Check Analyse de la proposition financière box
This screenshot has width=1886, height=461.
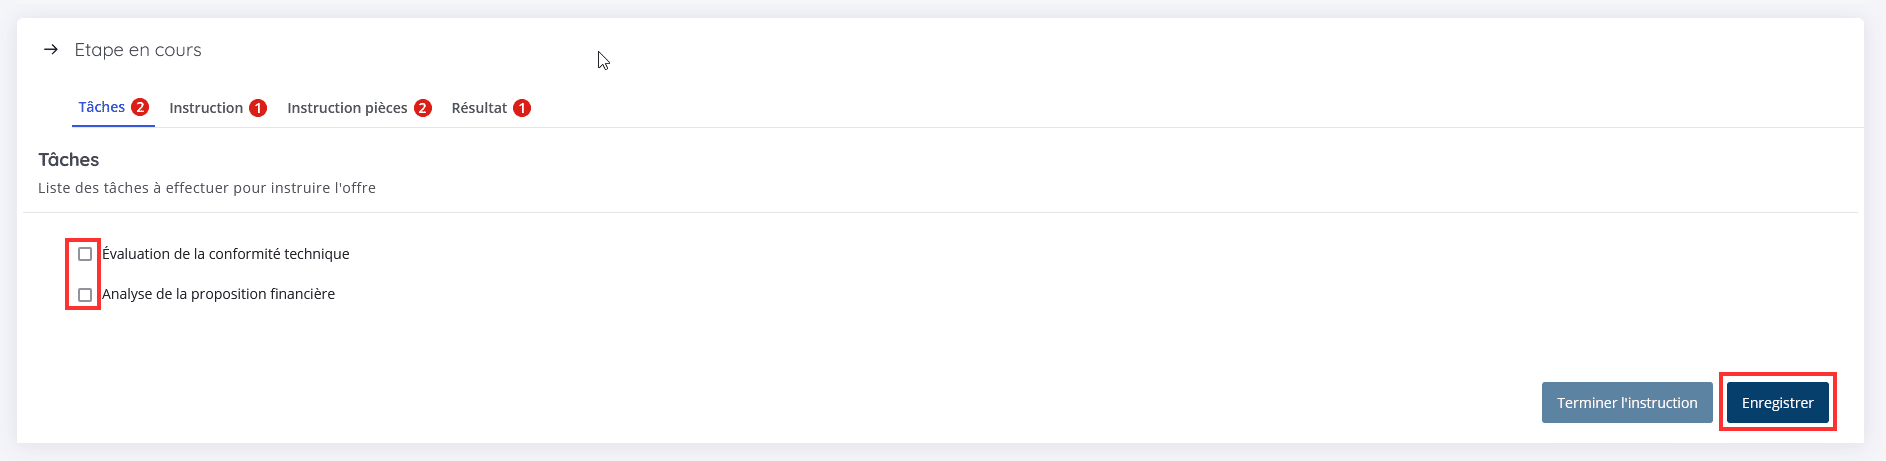pos(85,295)
